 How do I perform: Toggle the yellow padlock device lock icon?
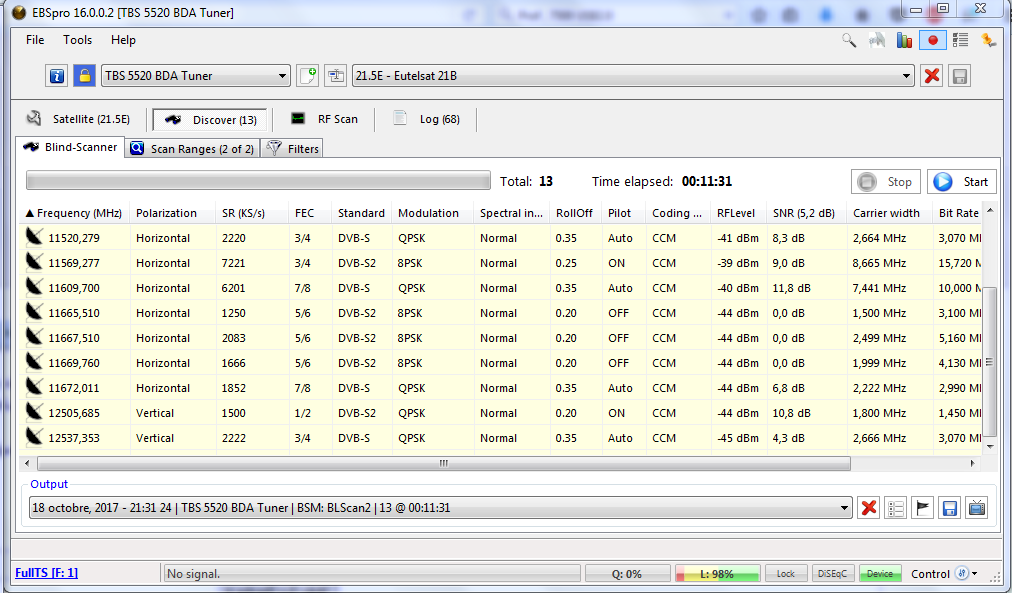click(84, 76)
